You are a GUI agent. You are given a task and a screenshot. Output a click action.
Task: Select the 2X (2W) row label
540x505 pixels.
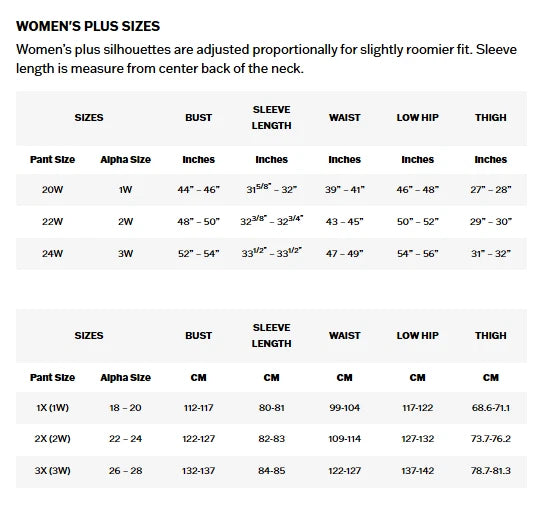[x=52, y=439]
